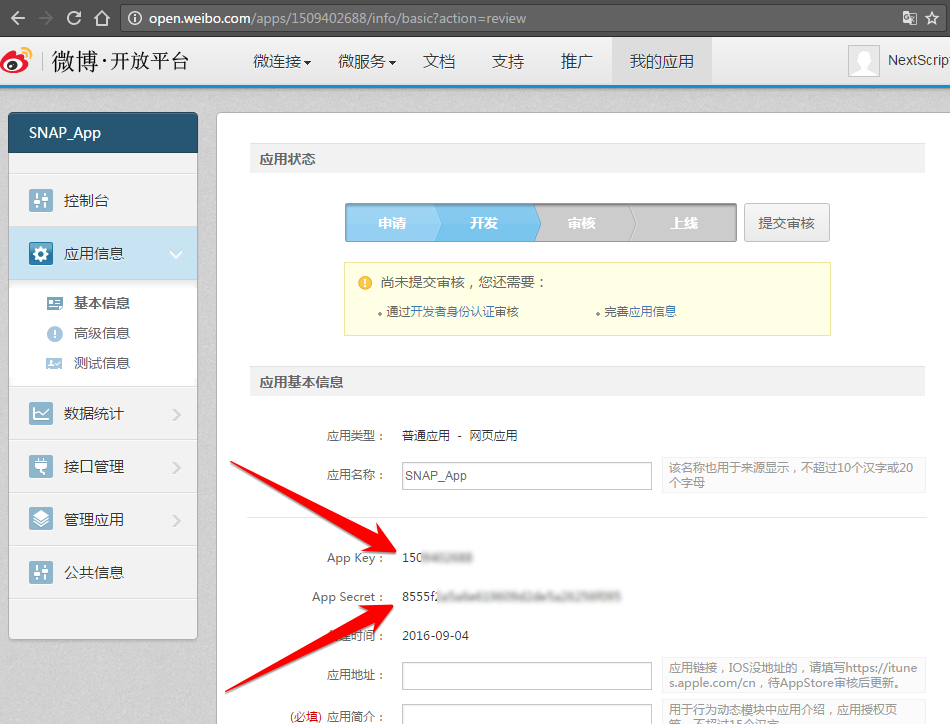Focus the 应用简介 input field

526,714
